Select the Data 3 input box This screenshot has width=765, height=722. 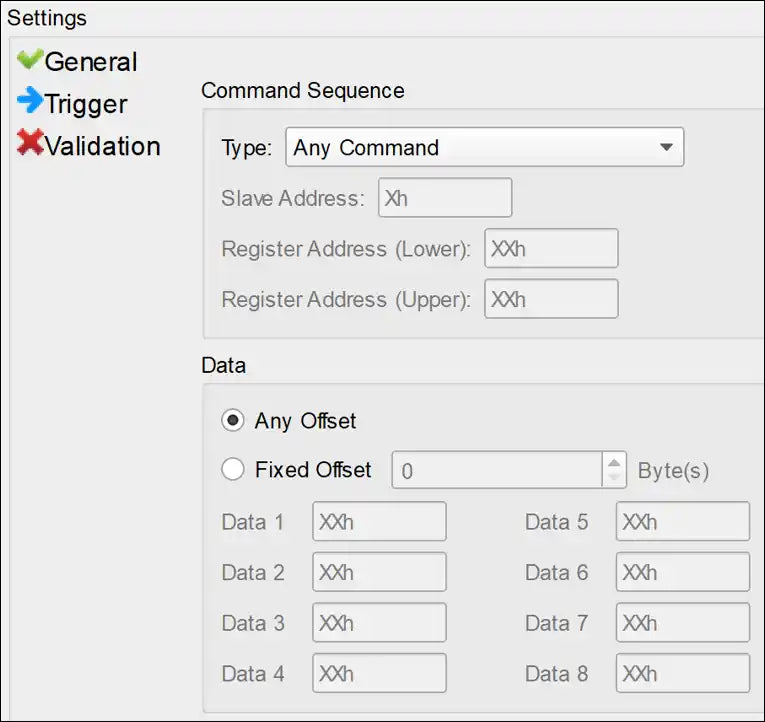[x=379, y=623]
